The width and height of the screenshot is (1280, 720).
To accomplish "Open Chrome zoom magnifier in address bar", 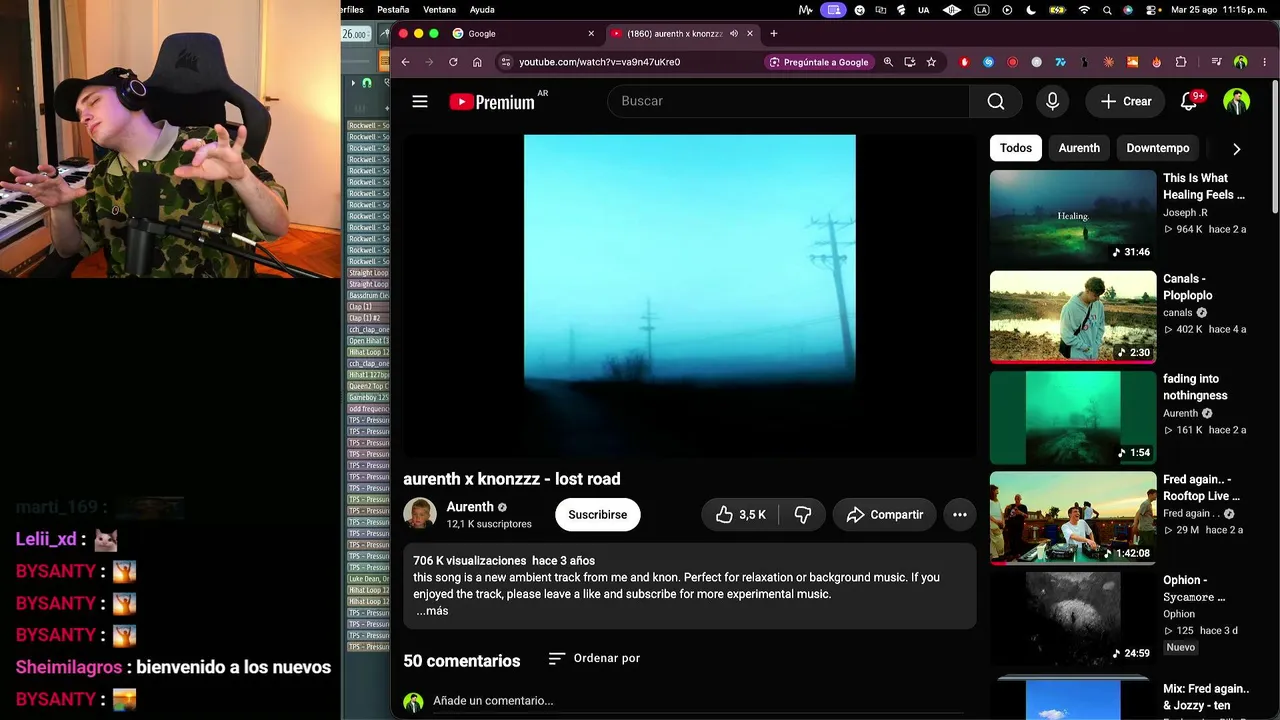I will pos(888,62).
